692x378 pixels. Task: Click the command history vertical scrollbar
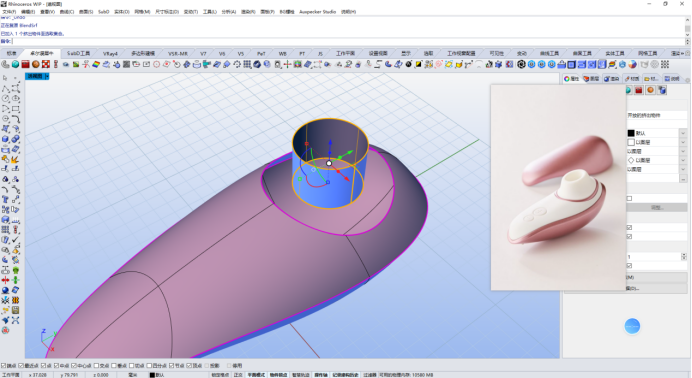point(687,26)
